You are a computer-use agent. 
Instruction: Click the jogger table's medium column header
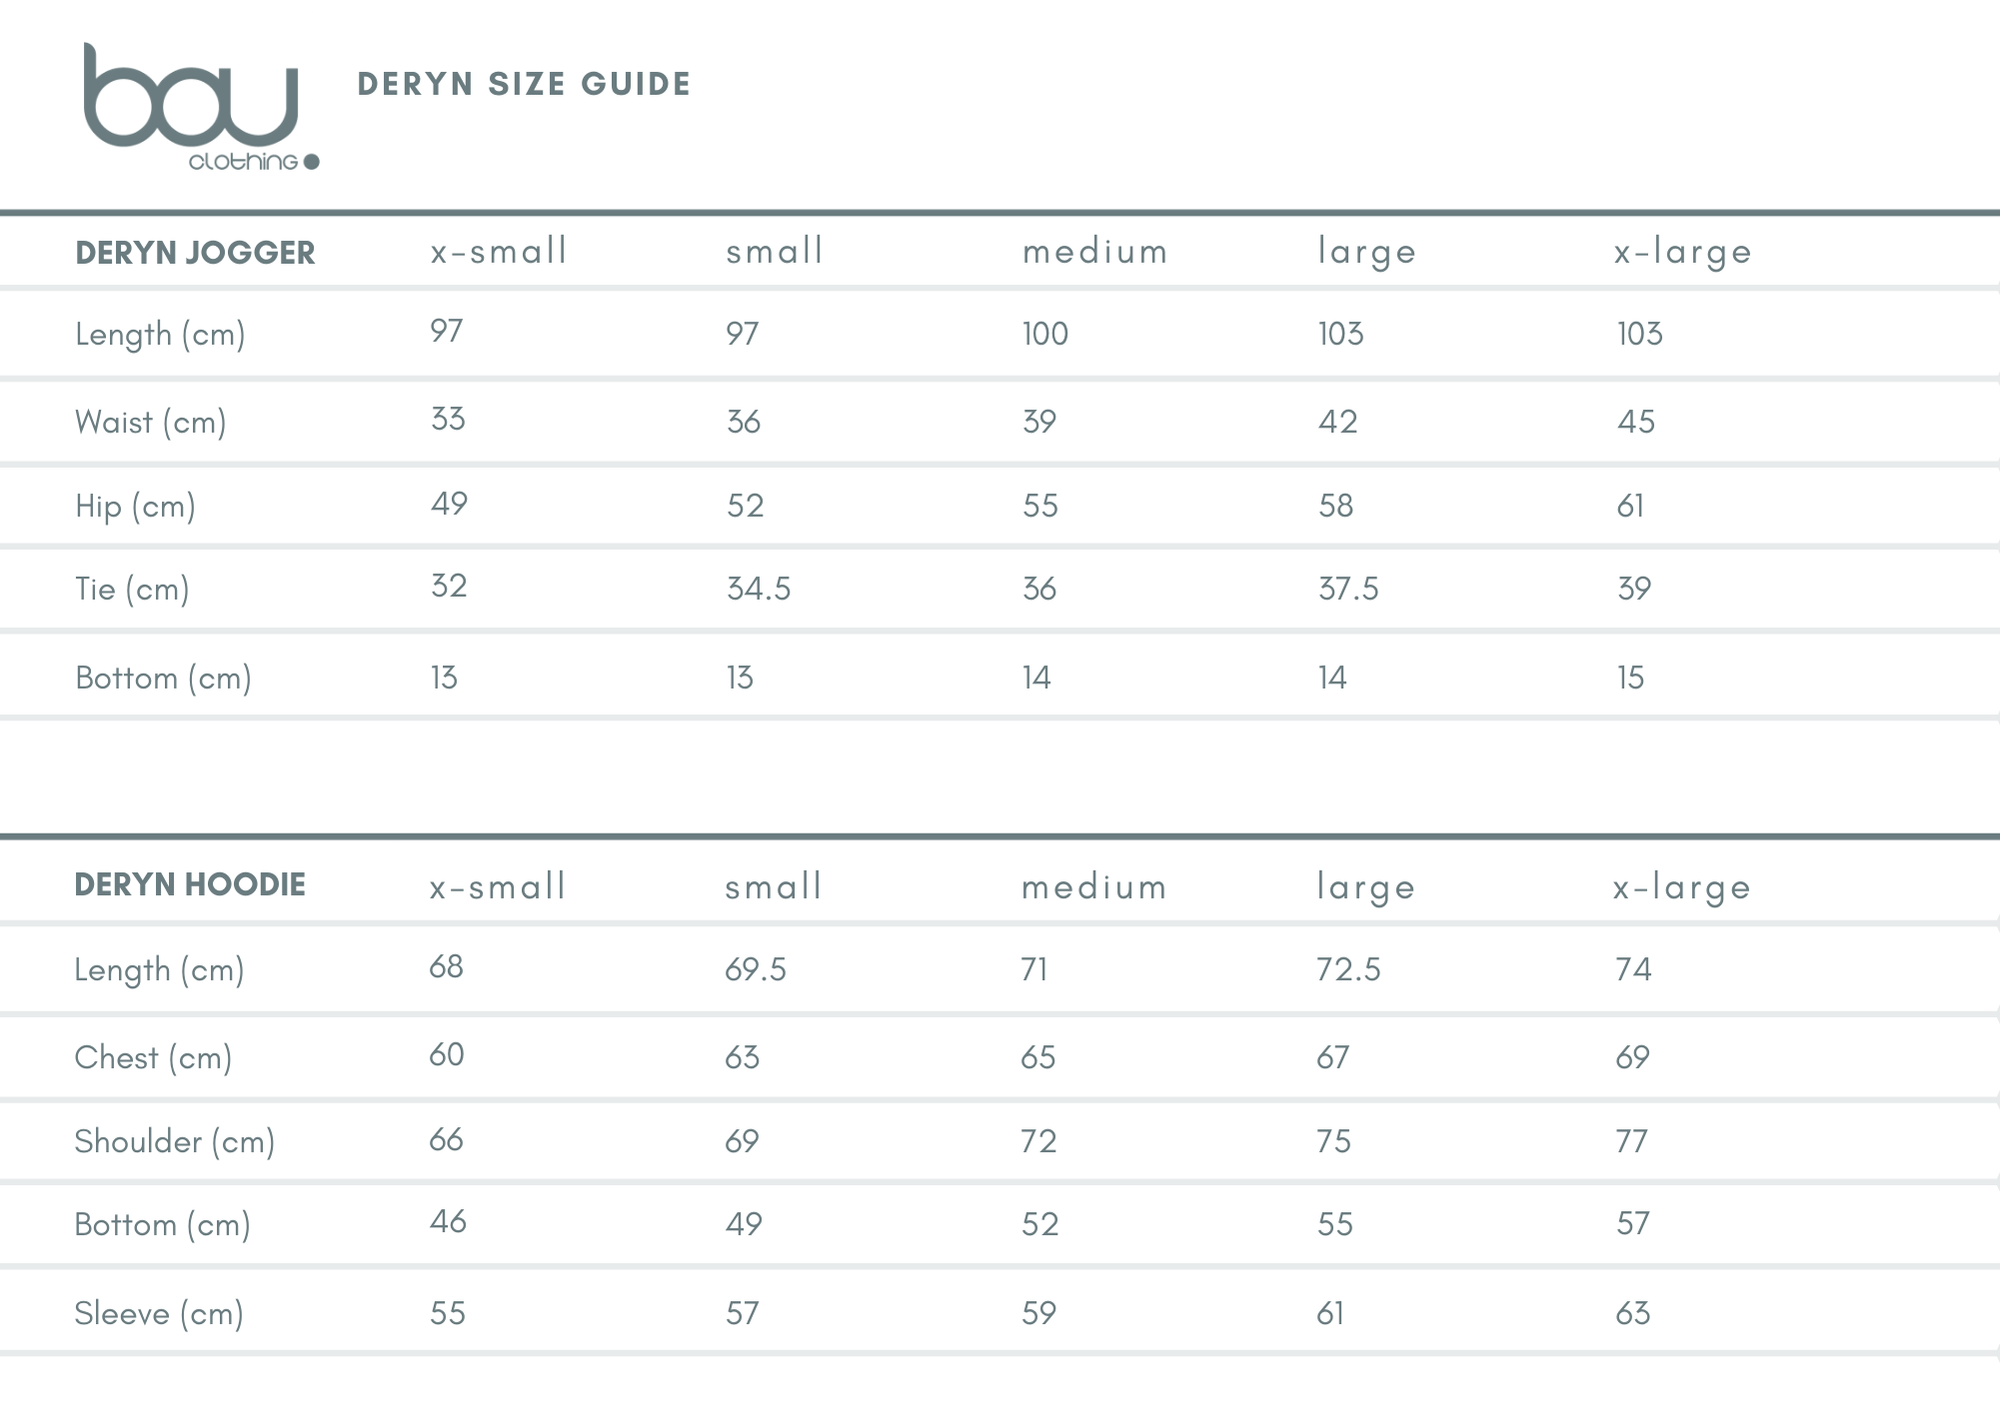[x=1095, y=251]
